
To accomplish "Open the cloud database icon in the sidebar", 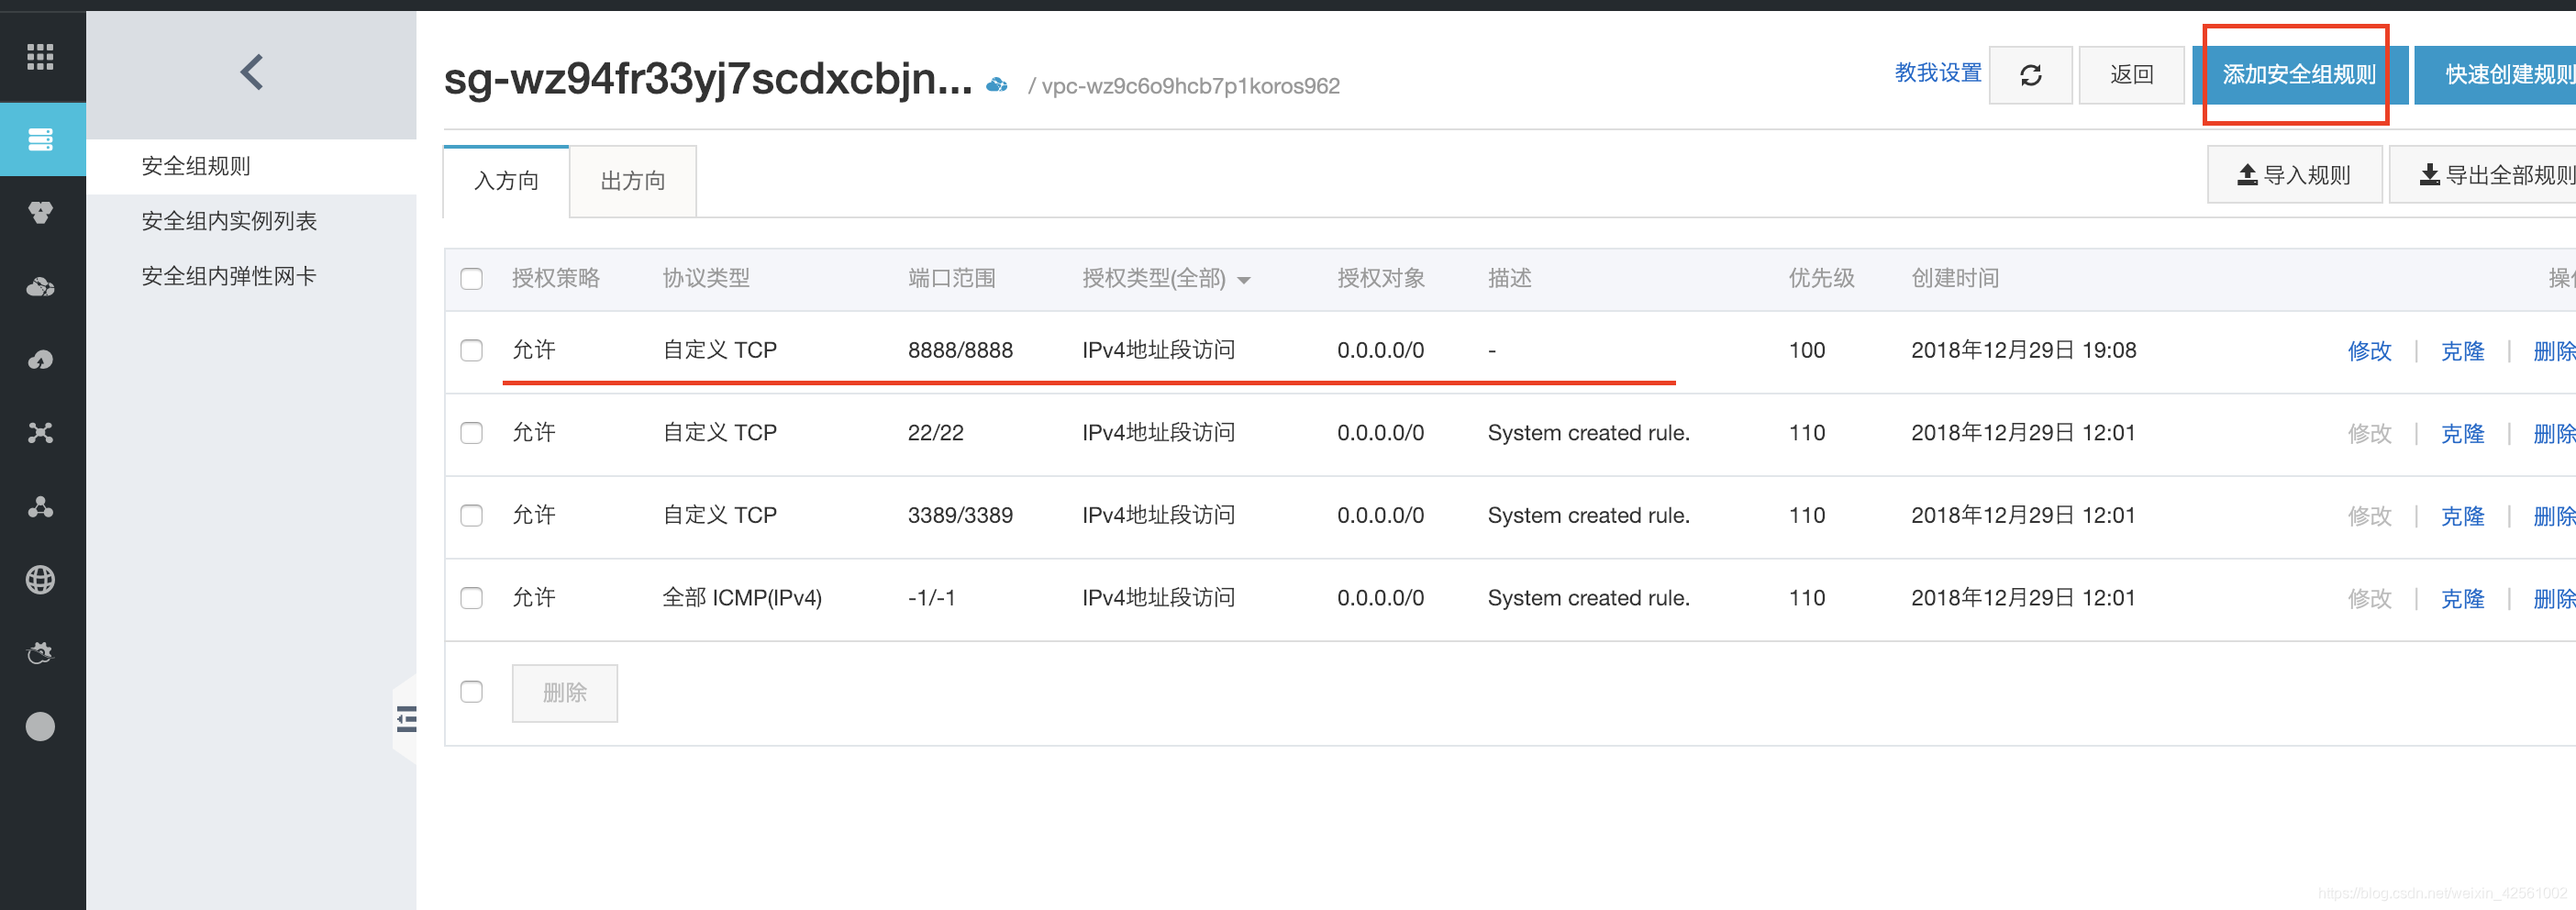I will point(40,287).
